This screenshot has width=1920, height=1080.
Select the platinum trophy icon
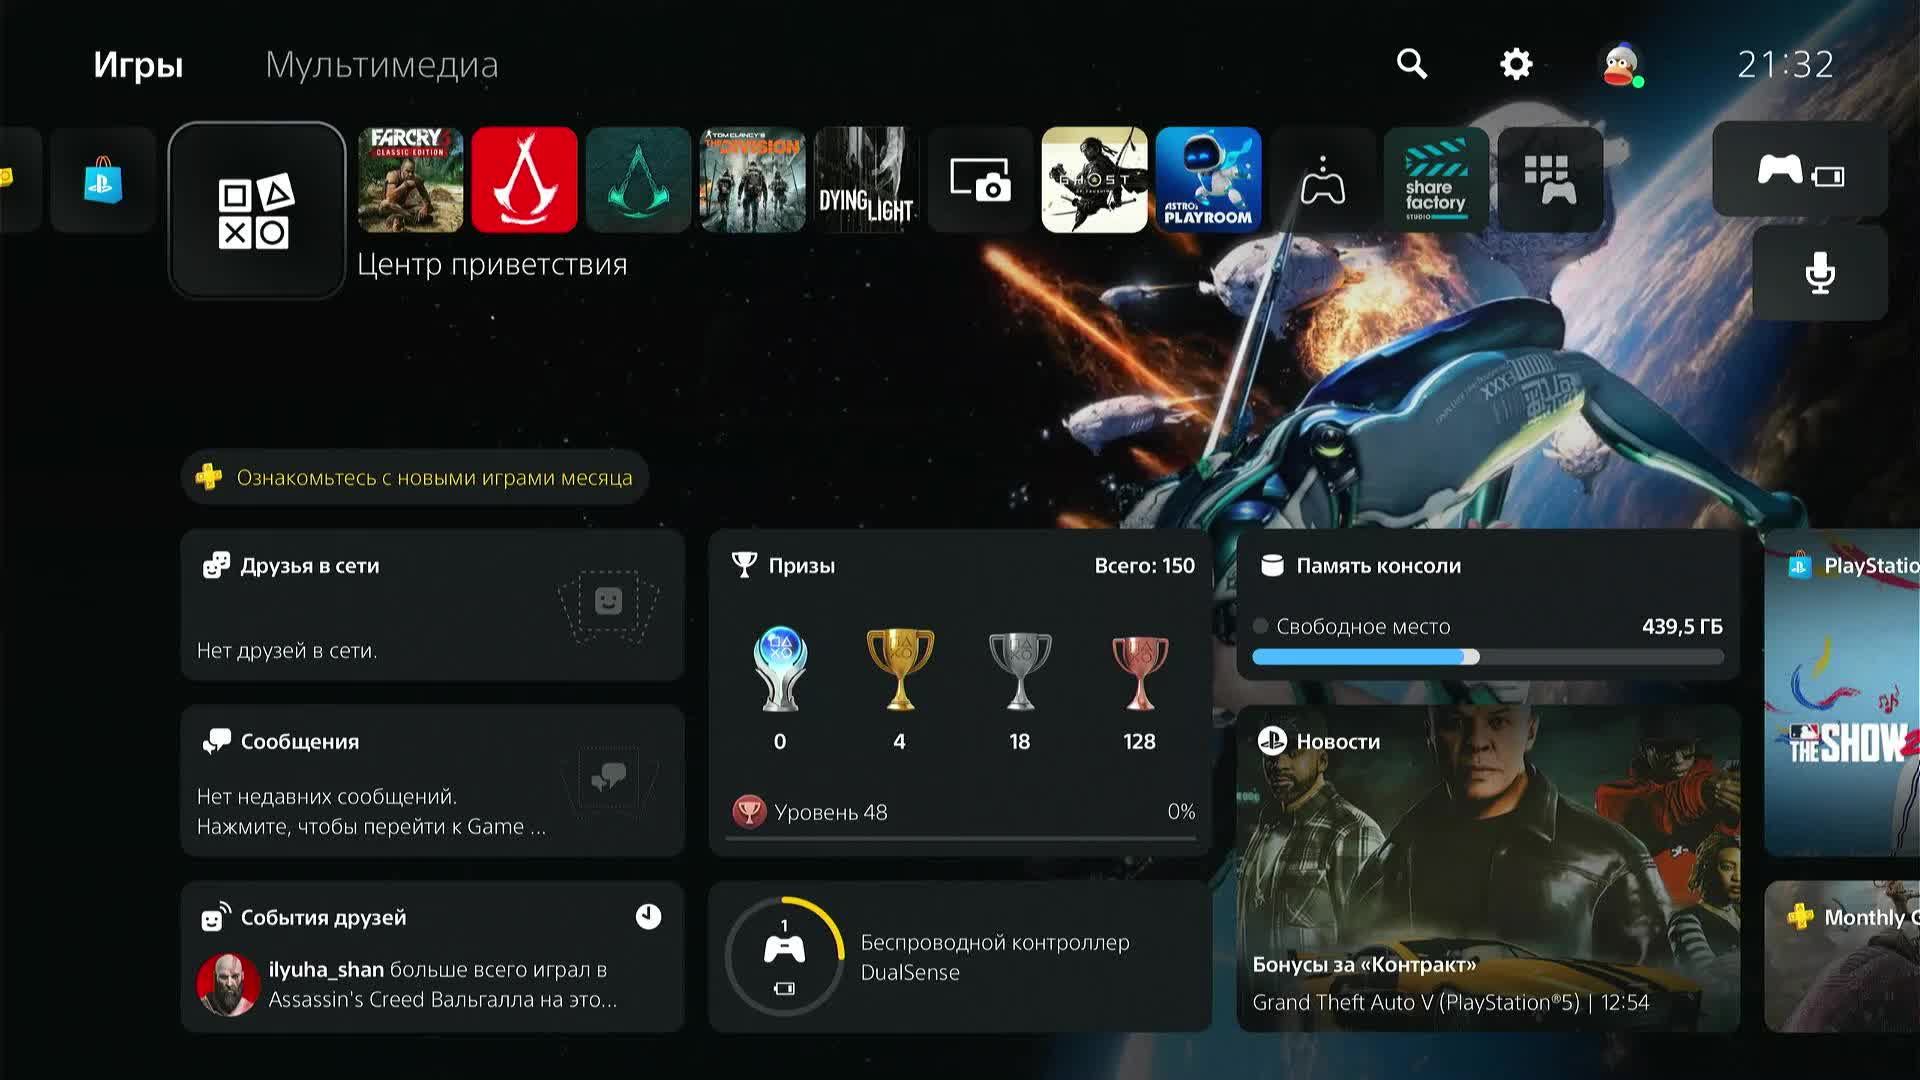coord(780,668)
